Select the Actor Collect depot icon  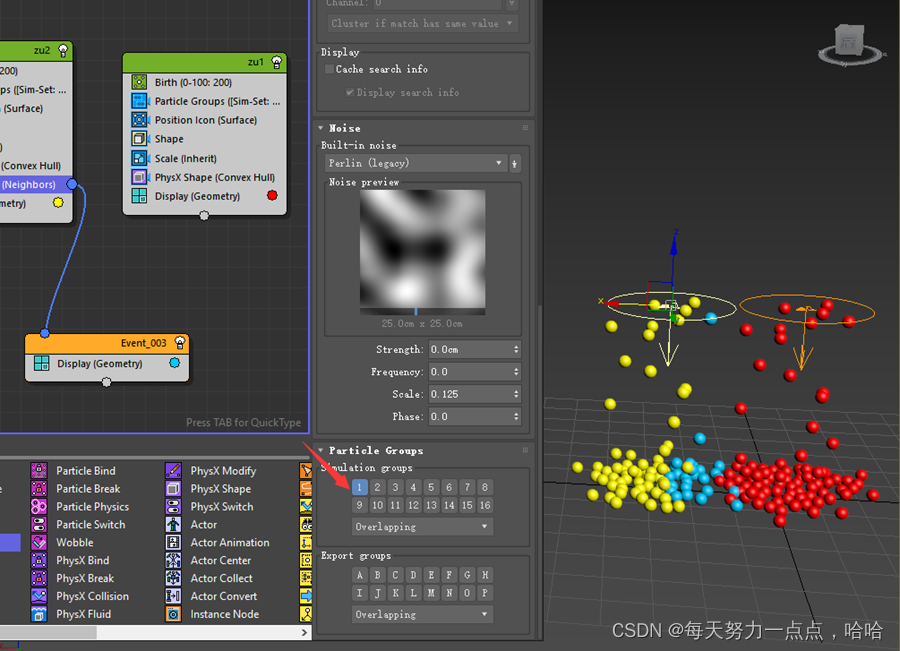pos(173,578)
